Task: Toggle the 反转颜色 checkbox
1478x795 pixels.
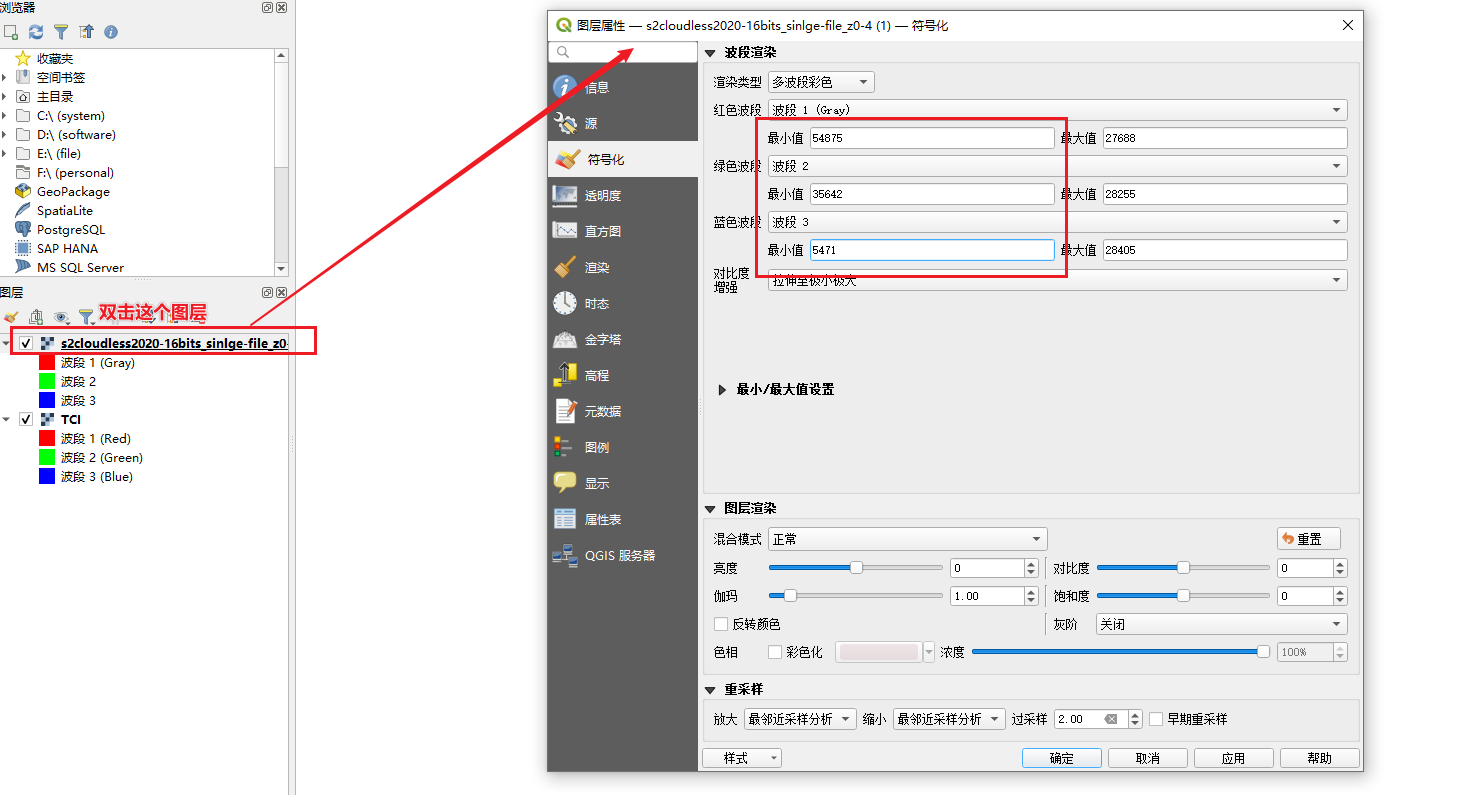Action: tap(720, 624)
